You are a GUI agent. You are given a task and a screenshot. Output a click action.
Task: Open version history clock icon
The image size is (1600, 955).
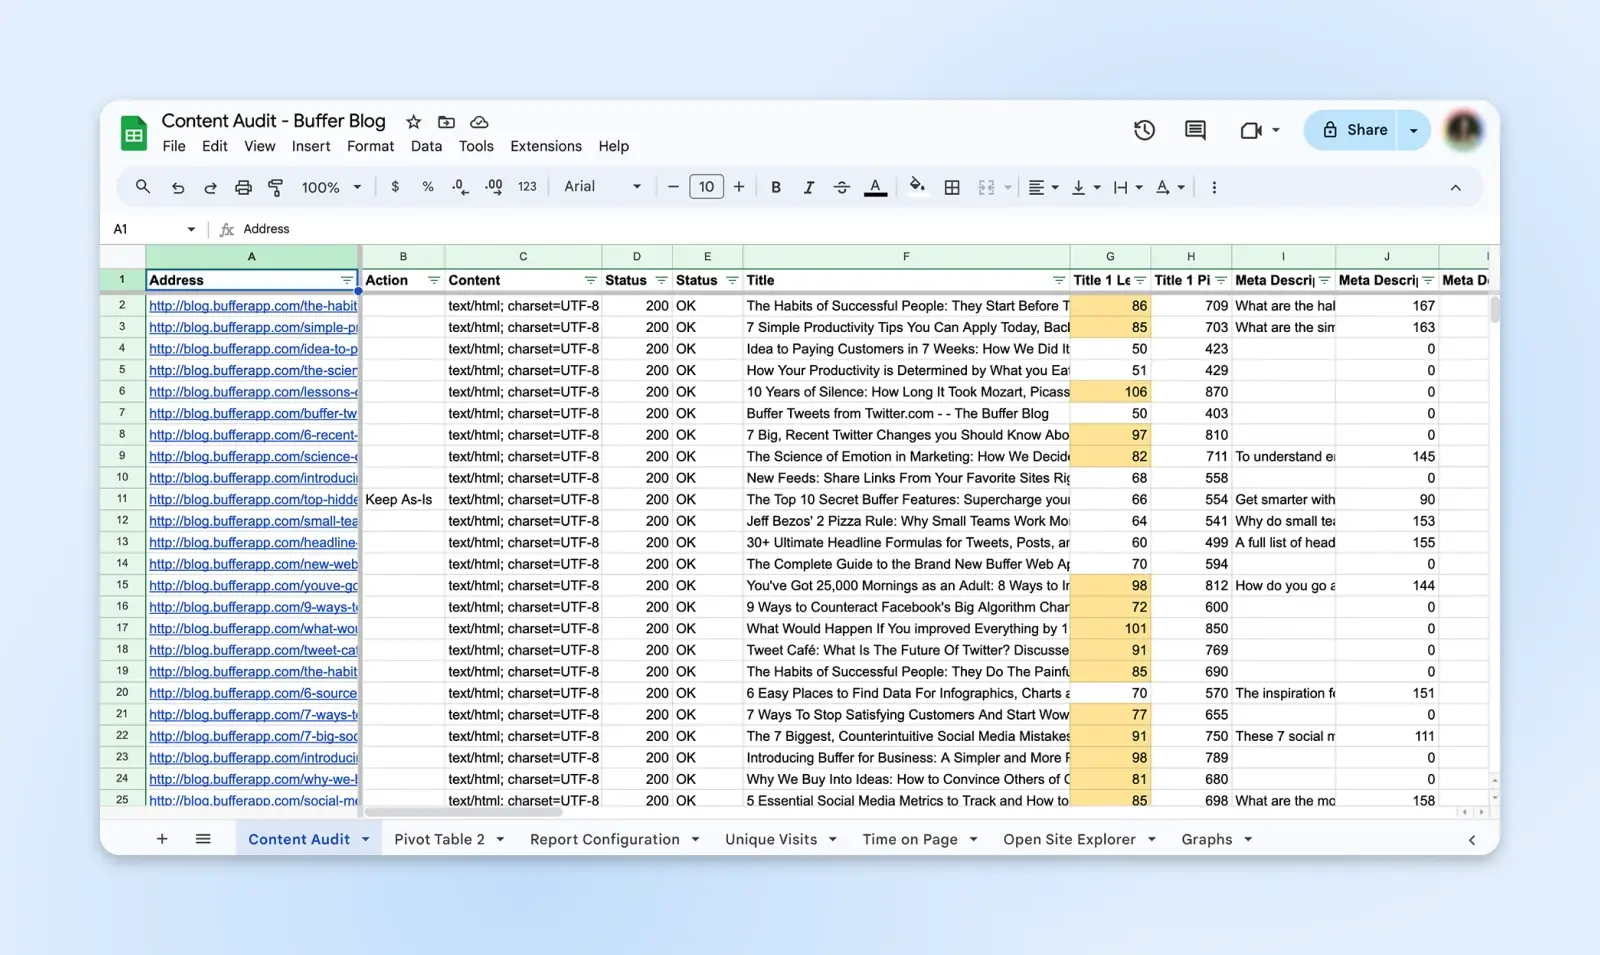[1144, 130]
